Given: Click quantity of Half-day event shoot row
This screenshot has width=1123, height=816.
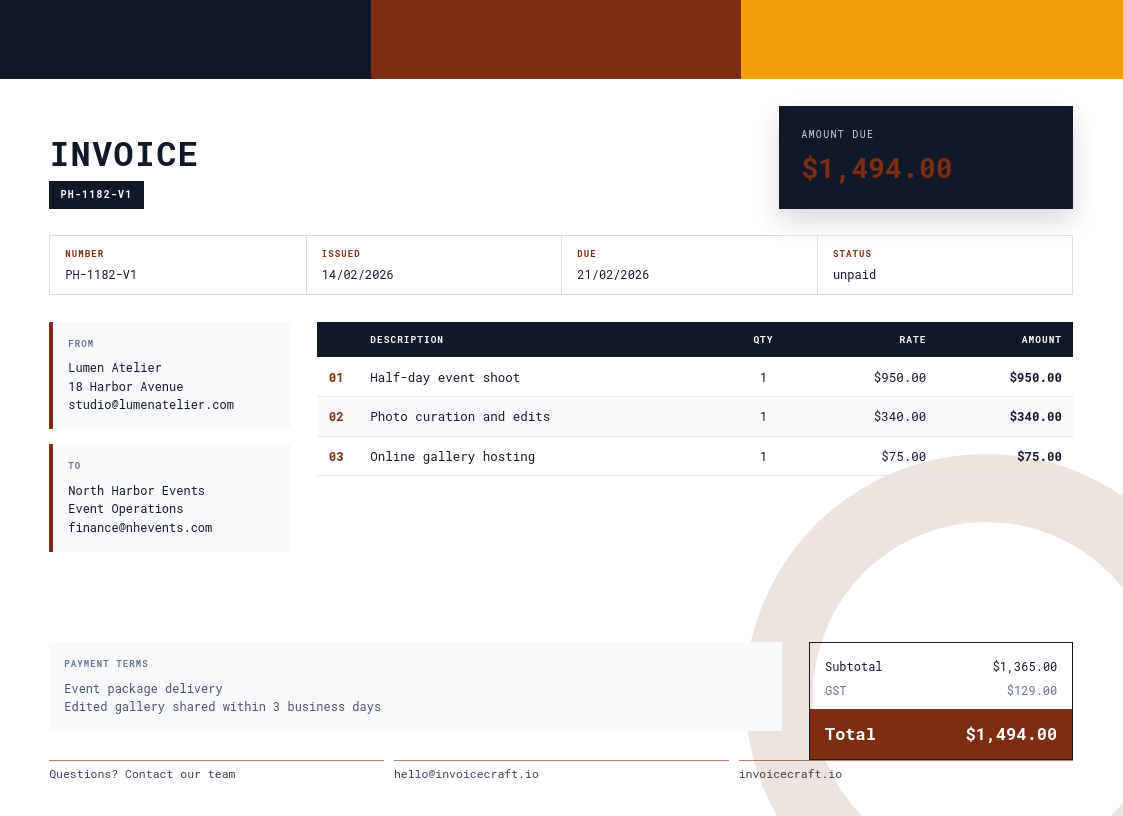Looking at the screenshot, I should 763,378.
